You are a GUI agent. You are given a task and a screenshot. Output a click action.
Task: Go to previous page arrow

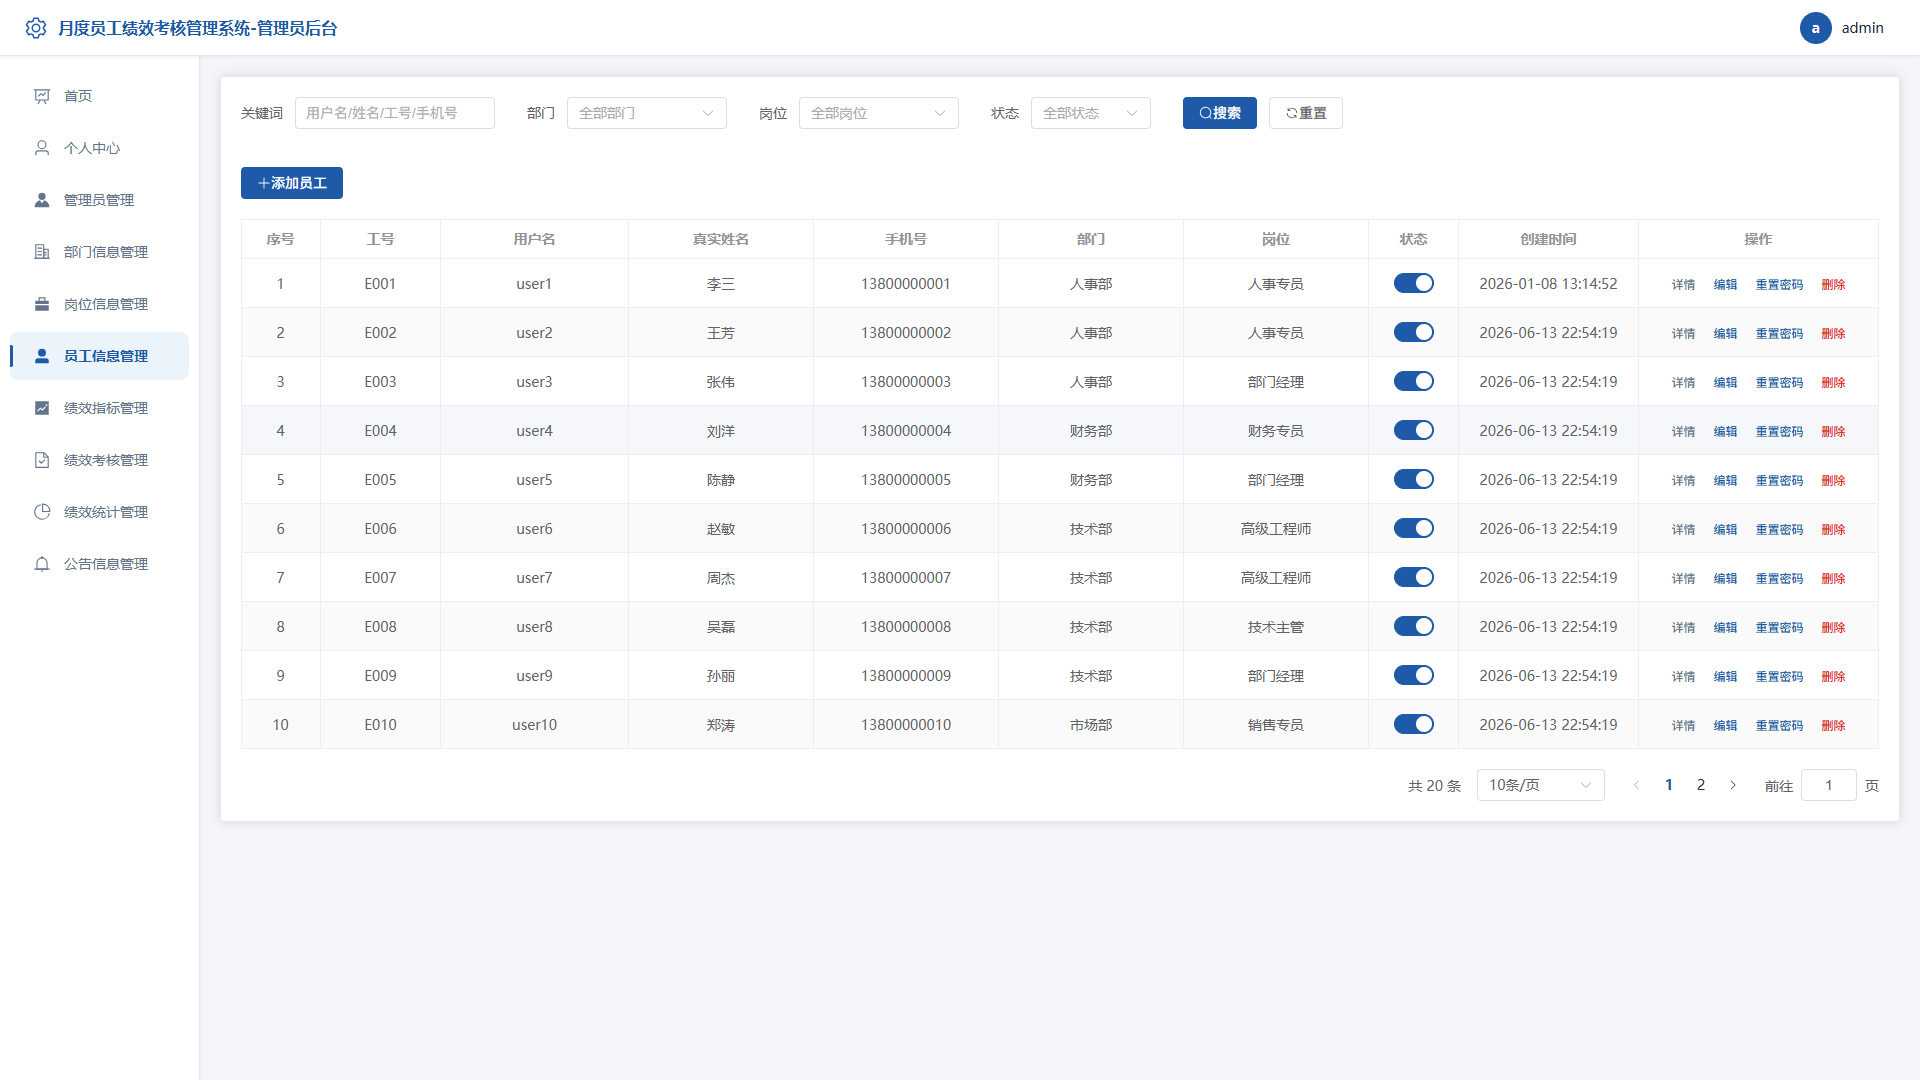[x=1636, y=785]
